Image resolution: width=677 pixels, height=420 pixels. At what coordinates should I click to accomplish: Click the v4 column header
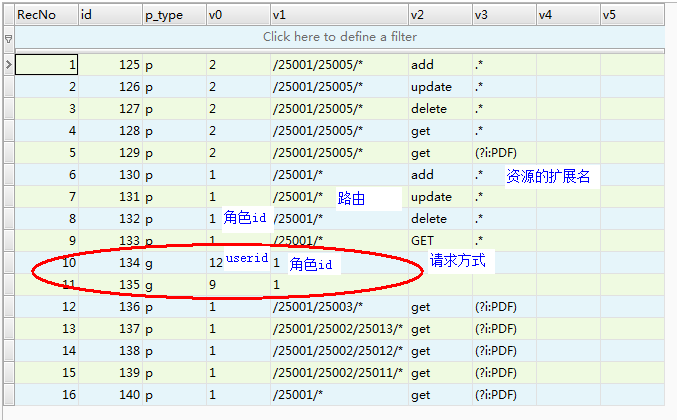(568, 15)
